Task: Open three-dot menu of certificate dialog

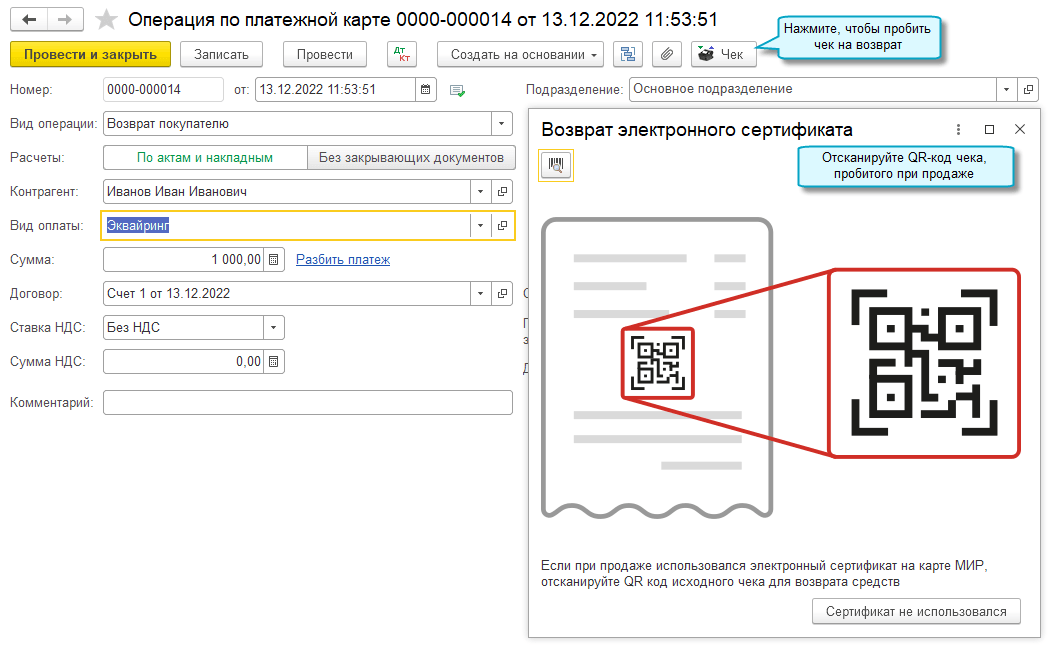Action: (958, 129)
